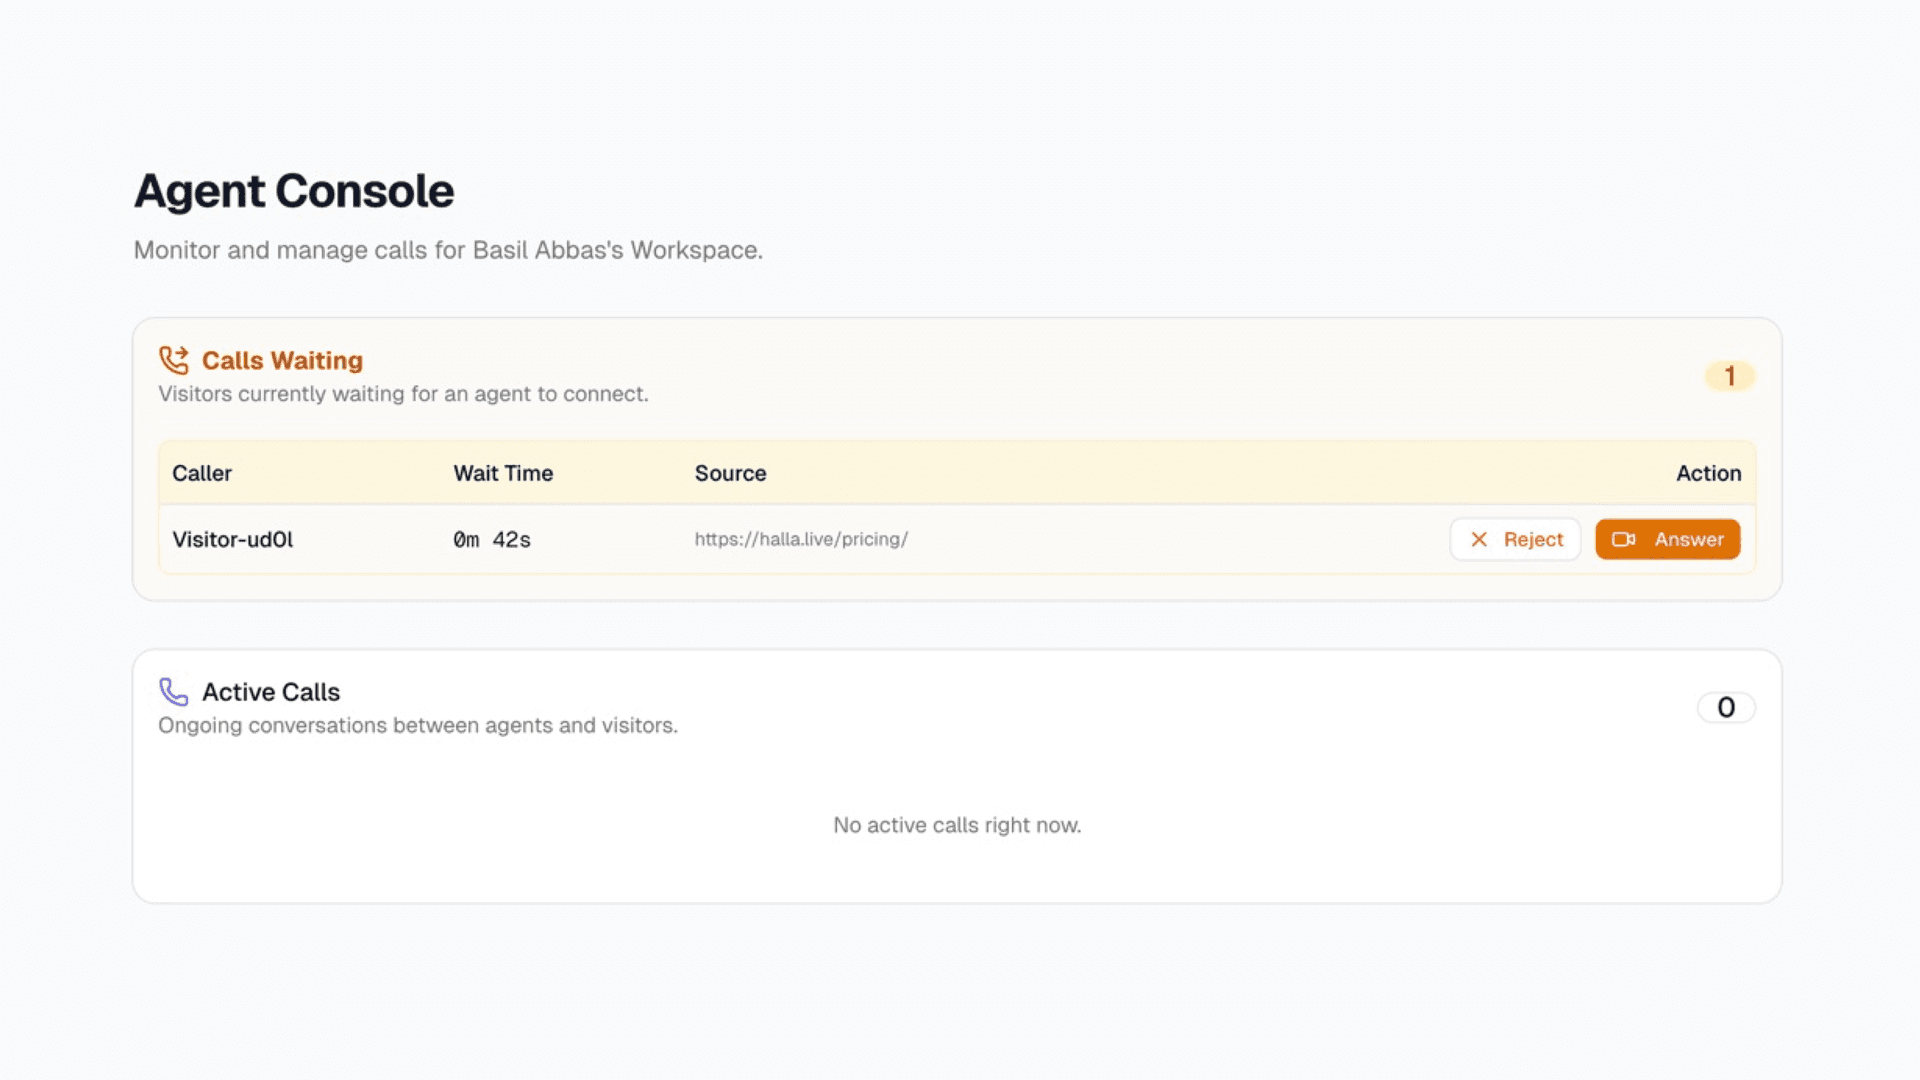Click the Active Calls phone icon
Image resolution: width=1920 pixels, height=1080 pixels.
tap(174, 692)
